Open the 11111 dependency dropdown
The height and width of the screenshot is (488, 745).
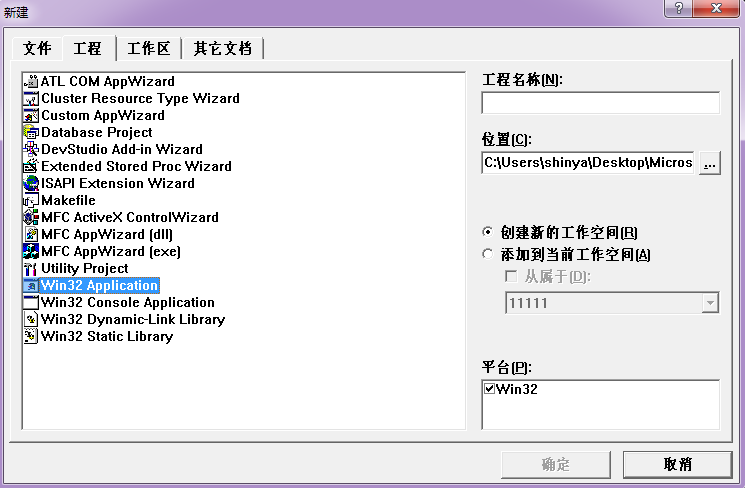[x=710, y=303]
